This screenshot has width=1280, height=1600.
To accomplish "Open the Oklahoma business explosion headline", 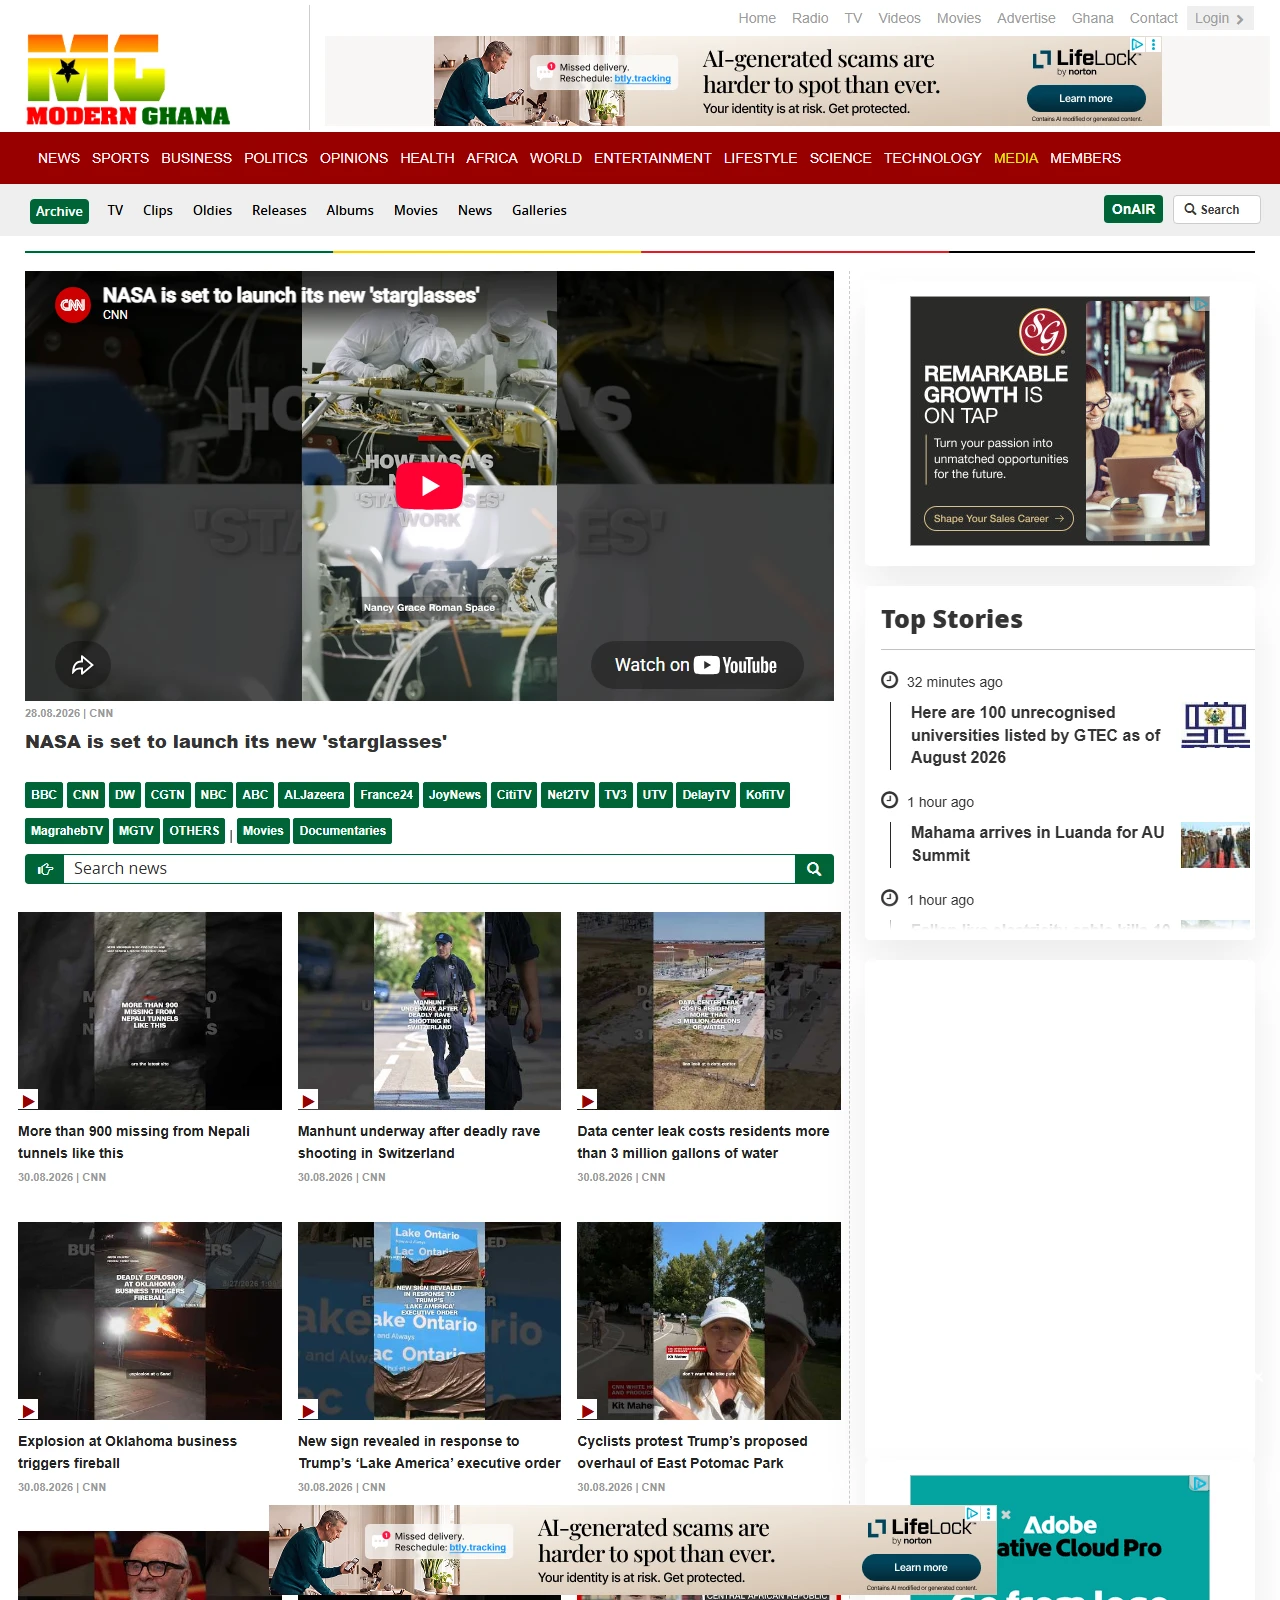I will click(128, 1452).
